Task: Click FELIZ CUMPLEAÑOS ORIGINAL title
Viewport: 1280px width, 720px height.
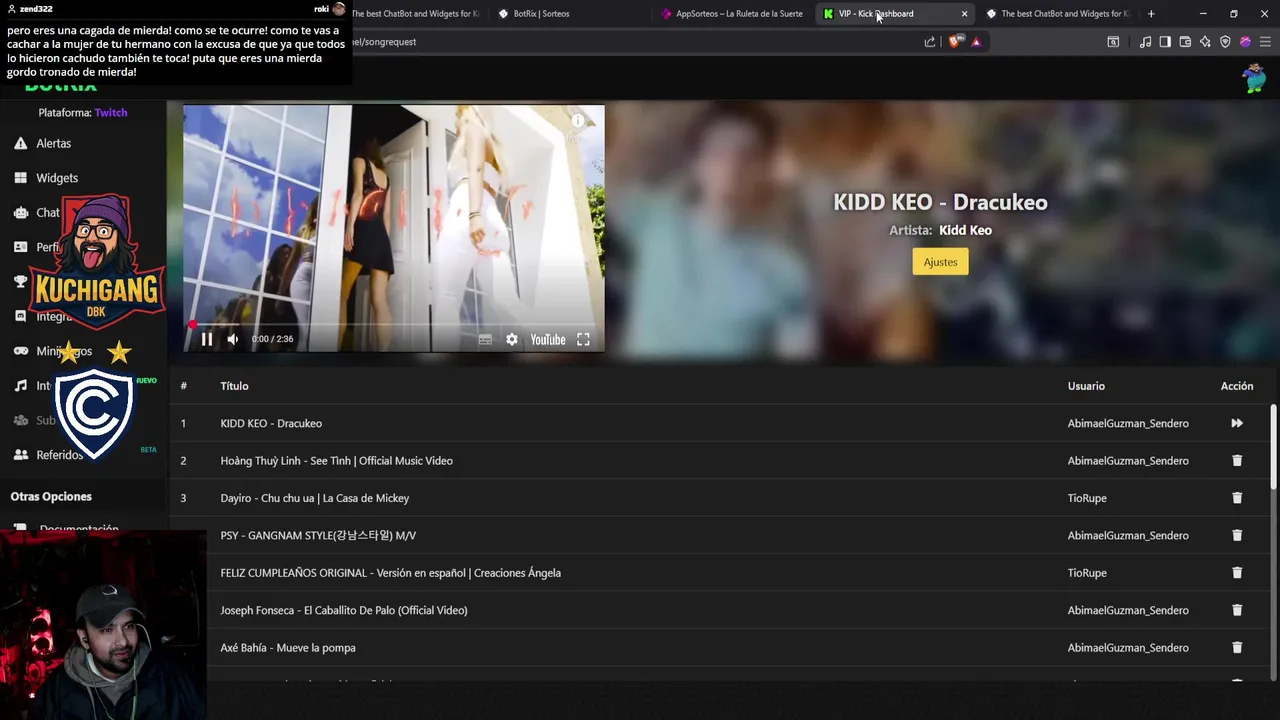Action: [x=390, y=573]
